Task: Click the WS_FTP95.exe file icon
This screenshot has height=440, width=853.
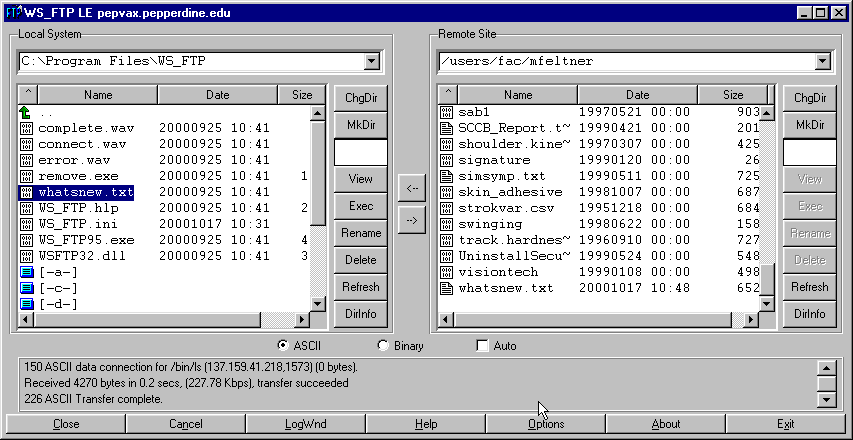Action: coord(26,240)
